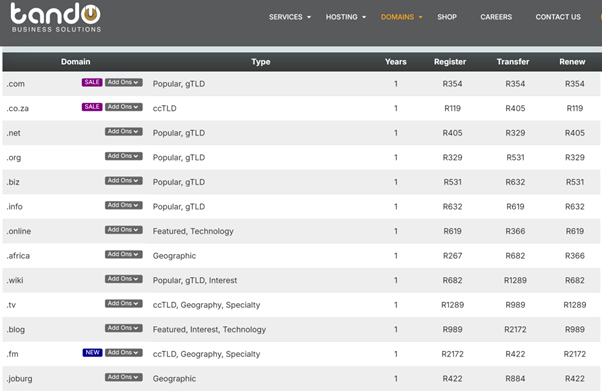
Task: Click the .africa renew price R366
Action: tap(575, 256)
